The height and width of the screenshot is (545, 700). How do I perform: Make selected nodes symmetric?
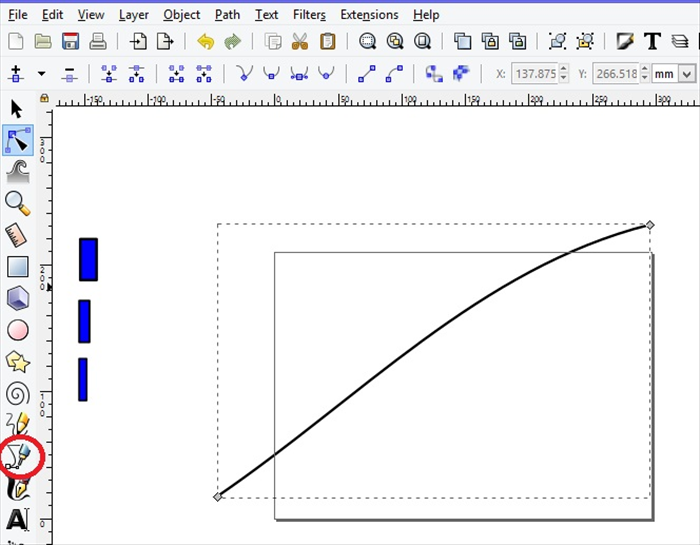coord(299,74)
